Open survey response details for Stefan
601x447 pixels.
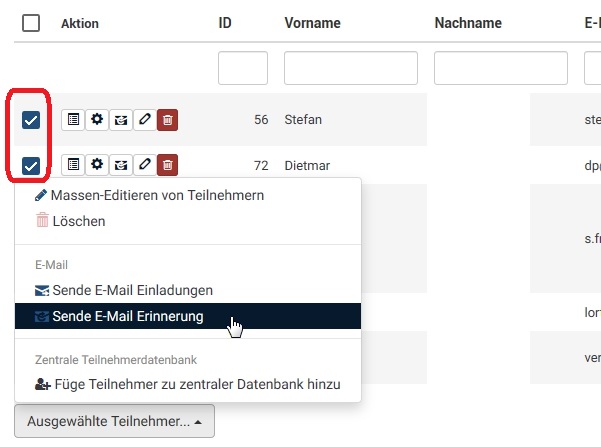pos(73,120)
